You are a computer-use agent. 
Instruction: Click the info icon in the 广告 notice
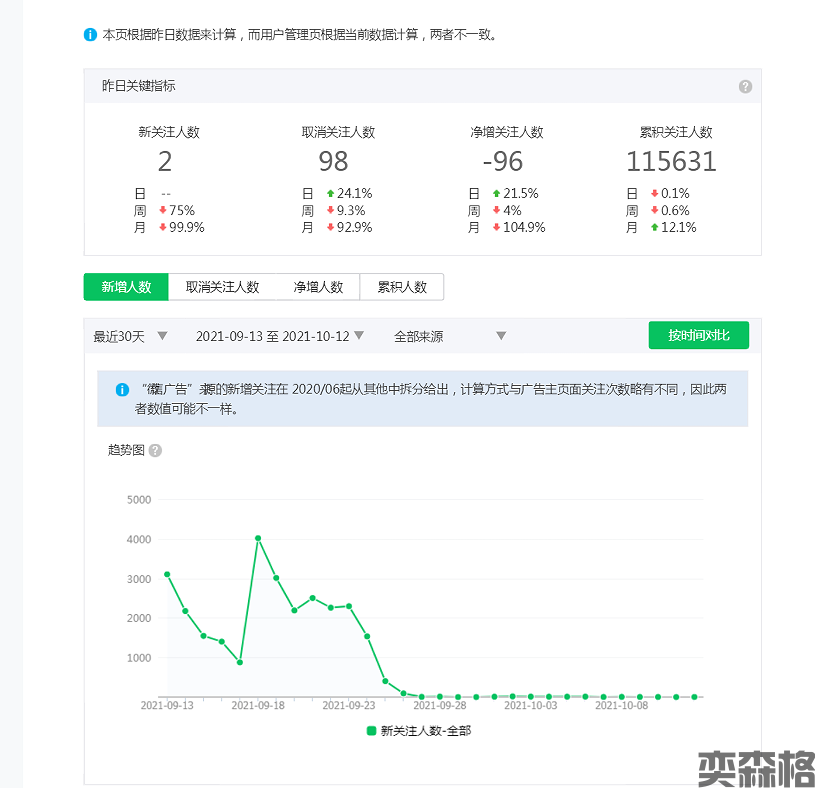pyautogui.click(x=122, y=390)
